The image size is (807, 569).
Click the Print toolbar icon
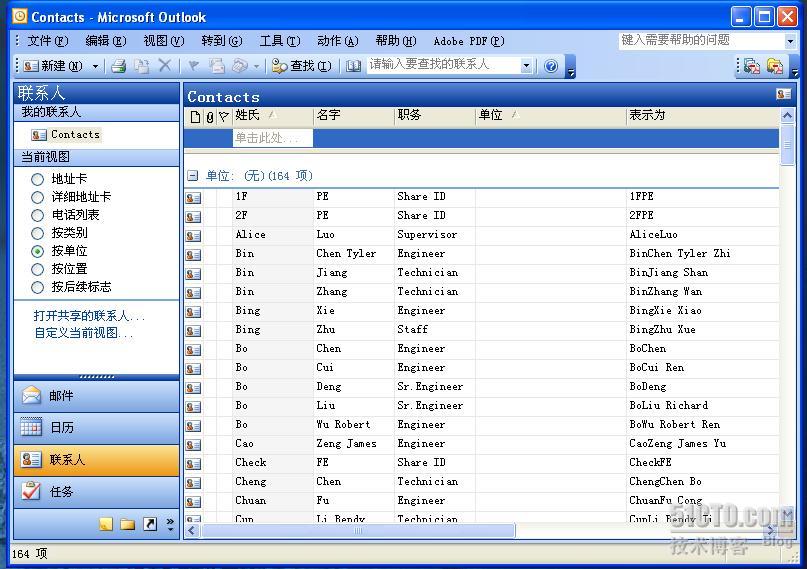point(119,66)
